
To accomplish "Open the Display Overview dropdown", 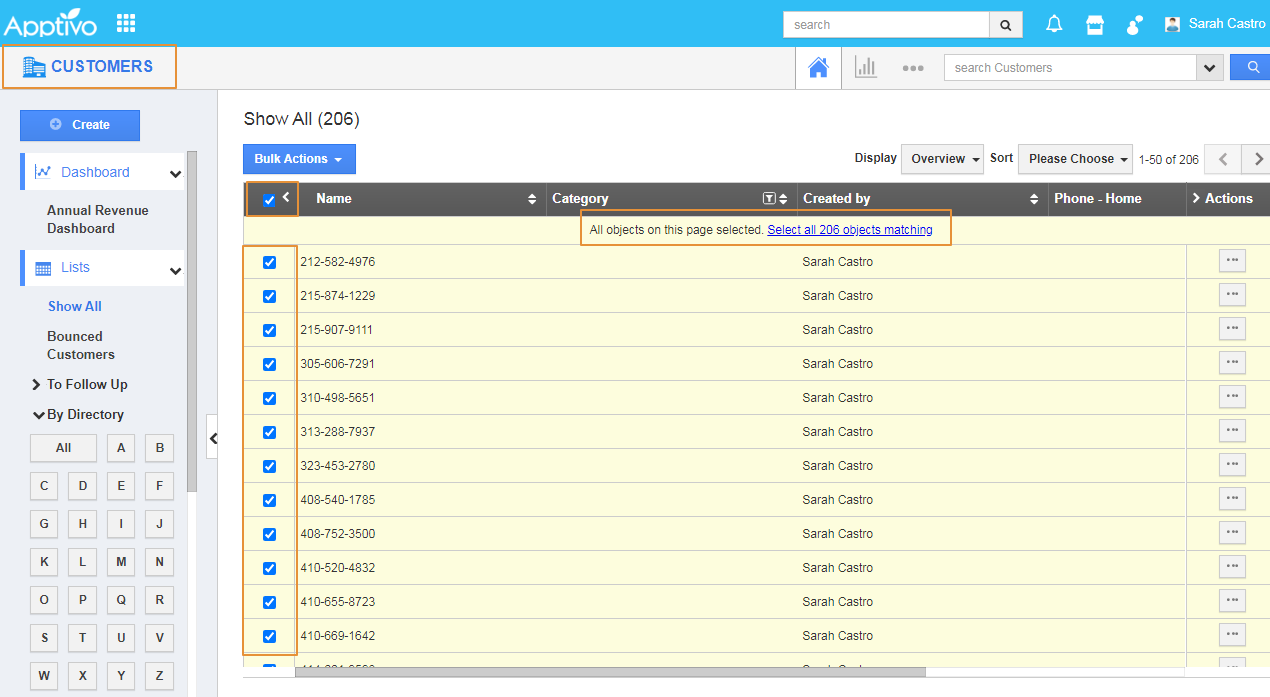I will point(942,159).
